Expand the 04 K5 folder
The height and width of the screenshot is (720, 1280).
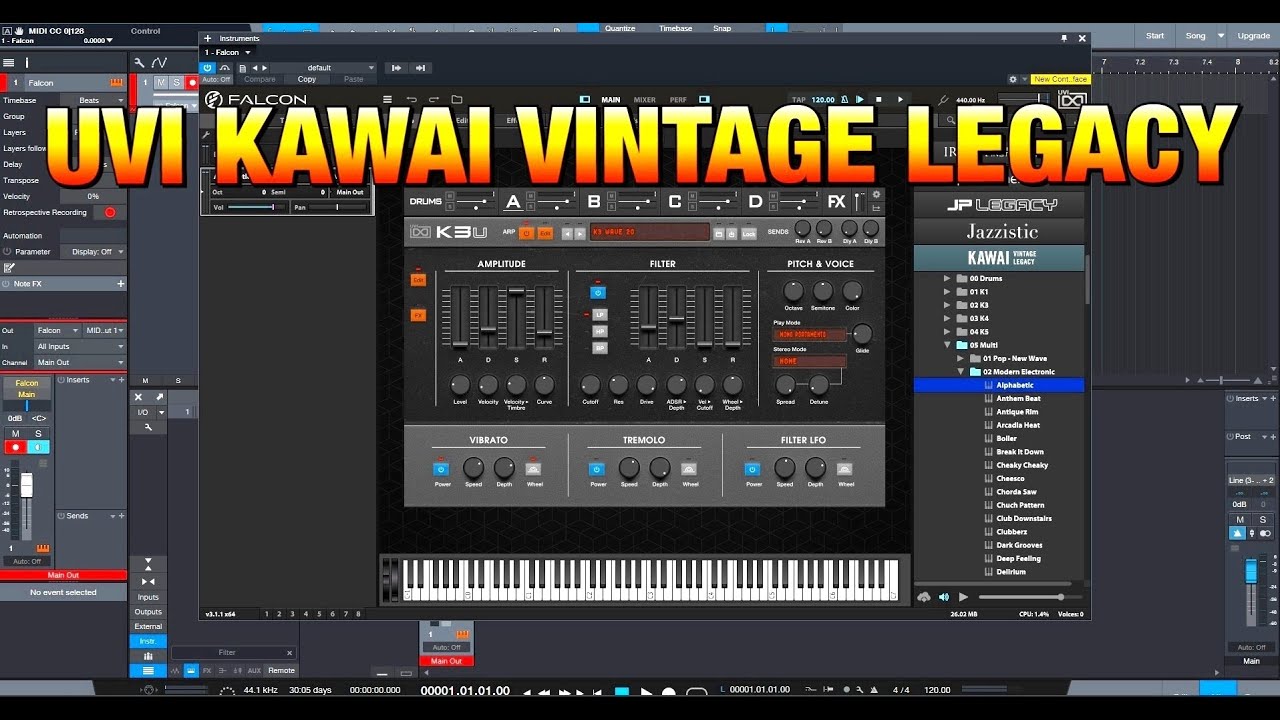click(948, 331)
